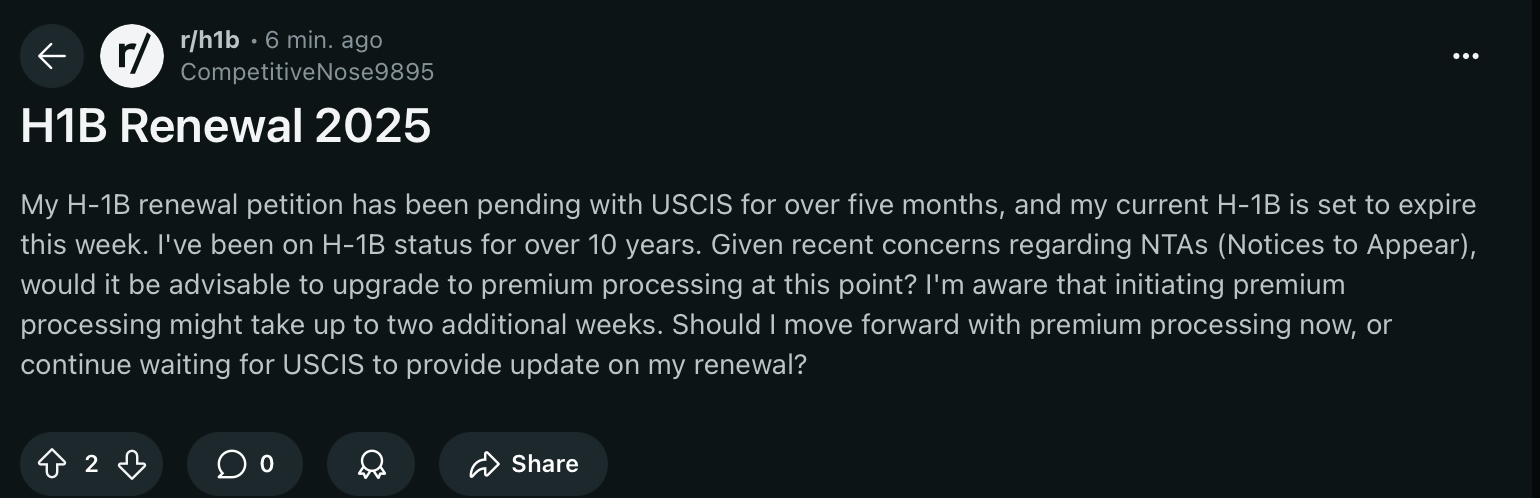Open comments via the speech bubble icon
Viewport: 1540px width, 498px height.
tap(231, 464)
